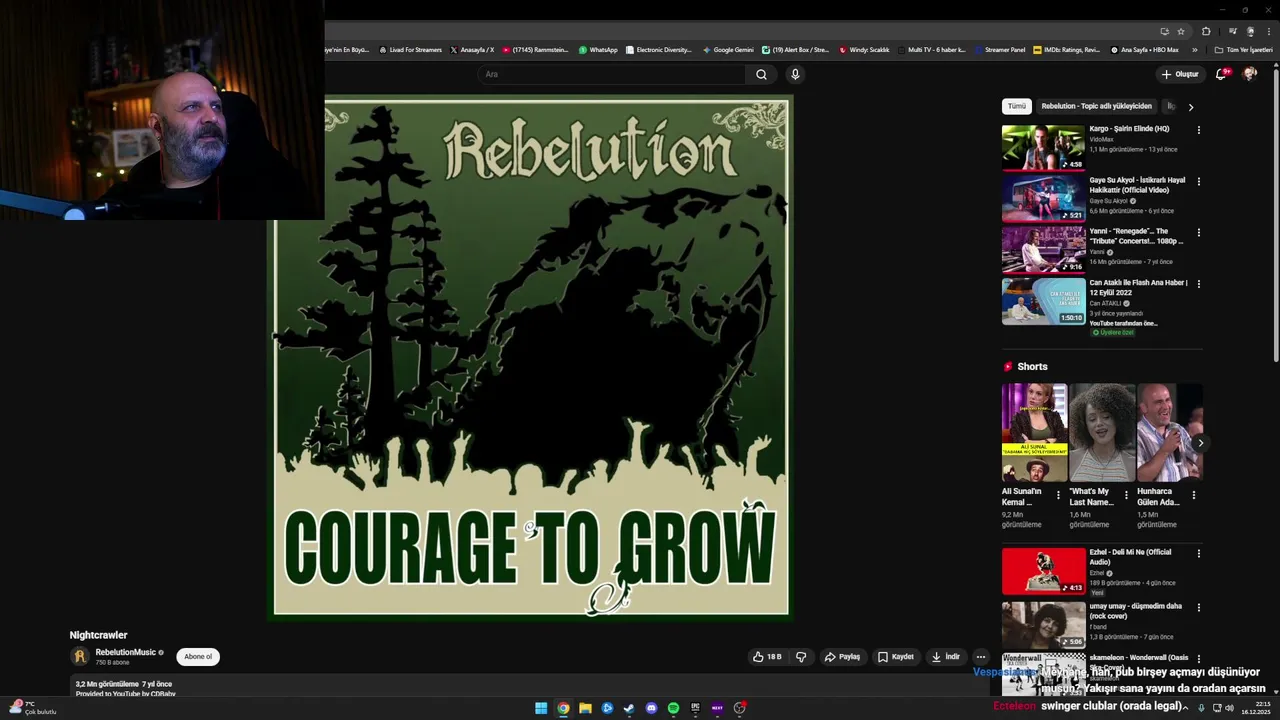Open options for the What's My Last Name short
1280x720 pixels.
[1126, 494]
